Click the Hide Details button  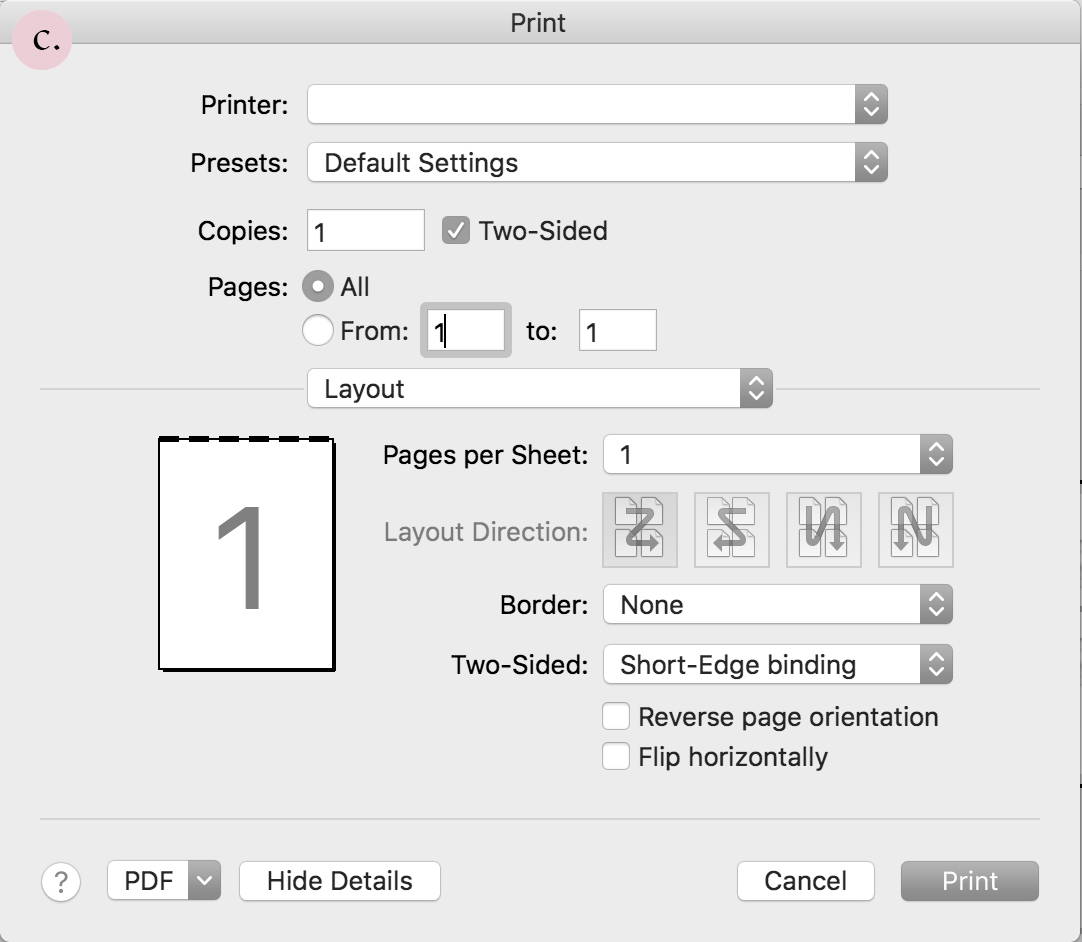coord(340,881)
